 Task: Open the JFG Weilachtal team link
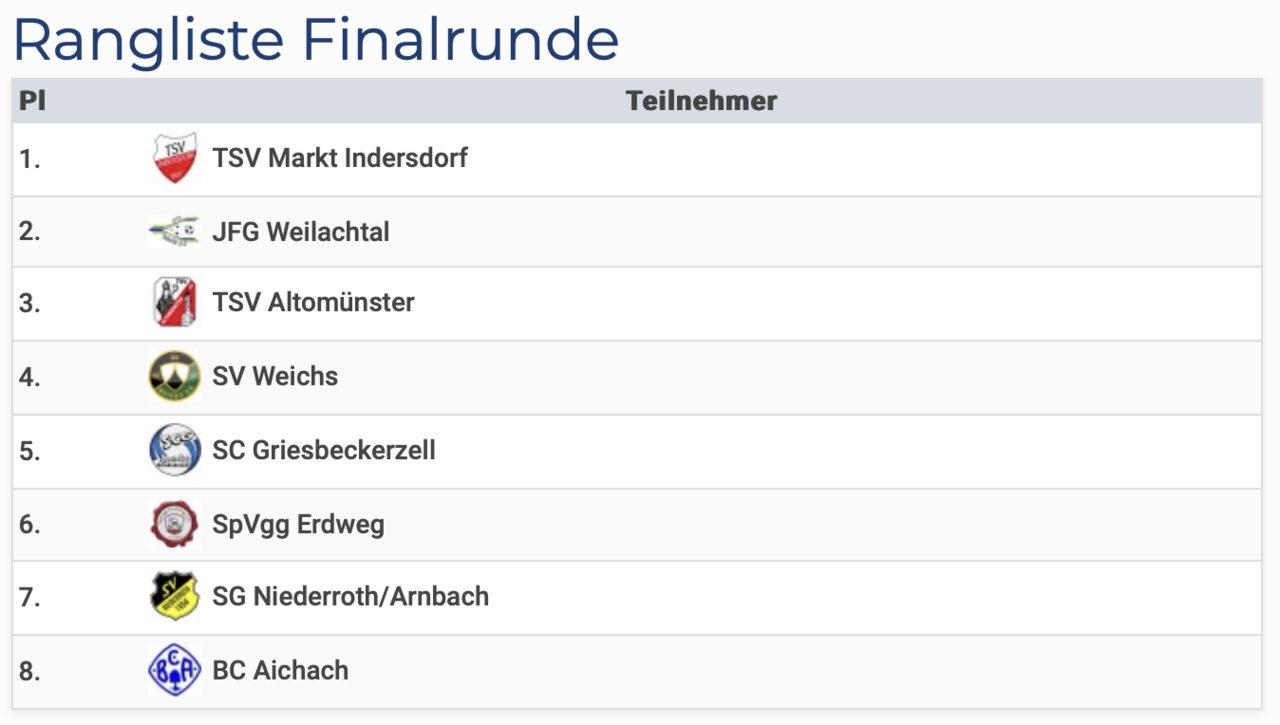coord(301,232)
